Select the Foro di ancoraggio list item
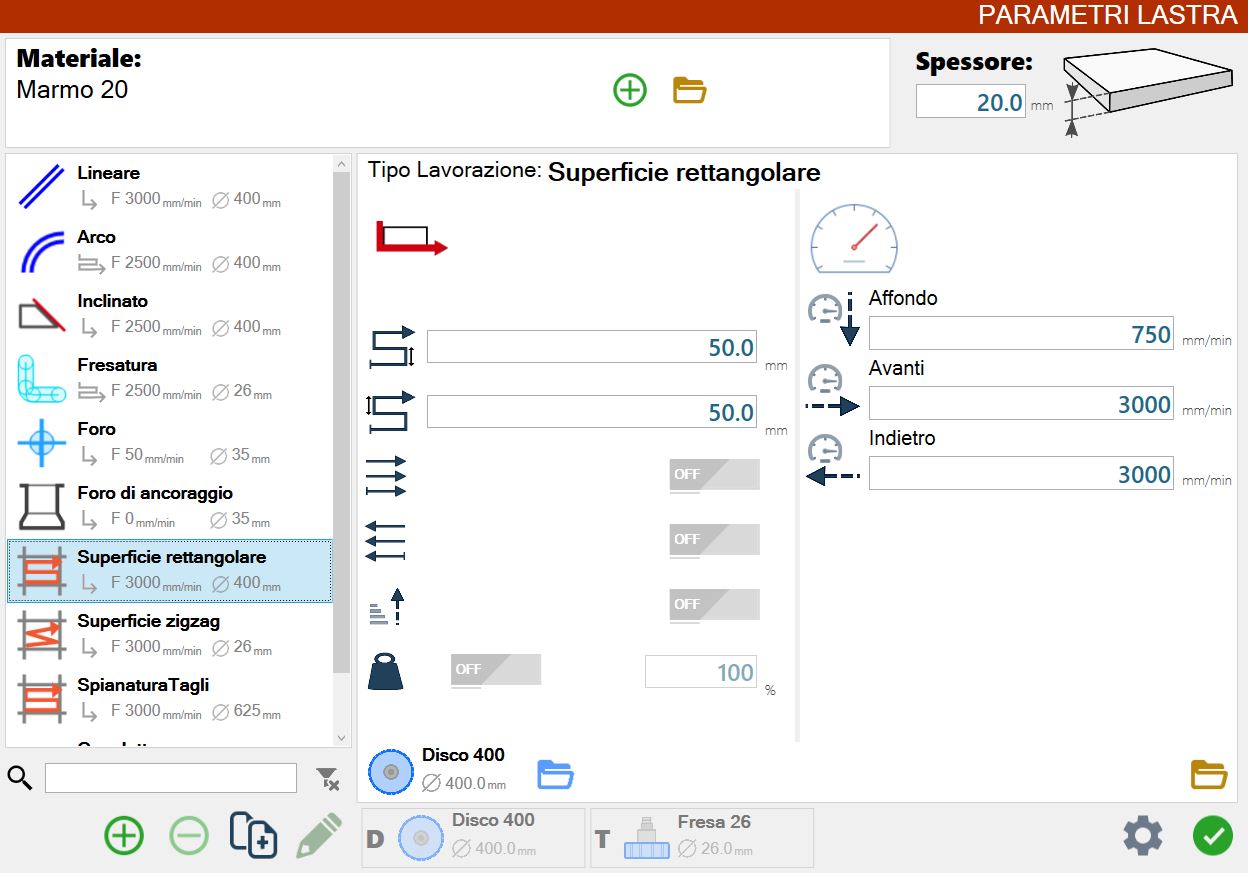Viewport: 1248px width, 873px height. pos(170,507)
